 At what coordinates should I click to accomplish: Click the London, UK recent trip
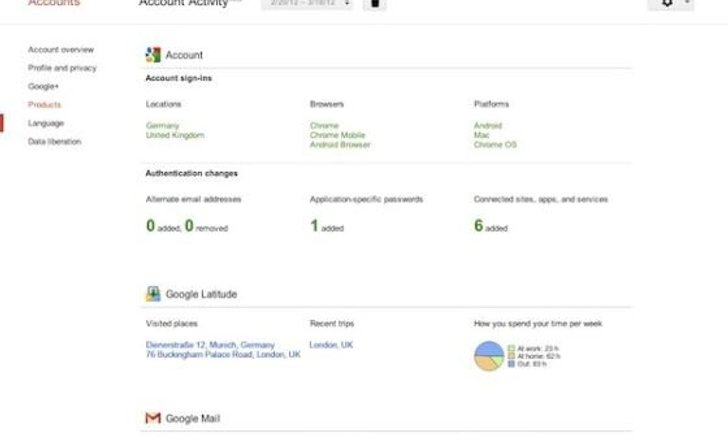click(x=332, y=345)
